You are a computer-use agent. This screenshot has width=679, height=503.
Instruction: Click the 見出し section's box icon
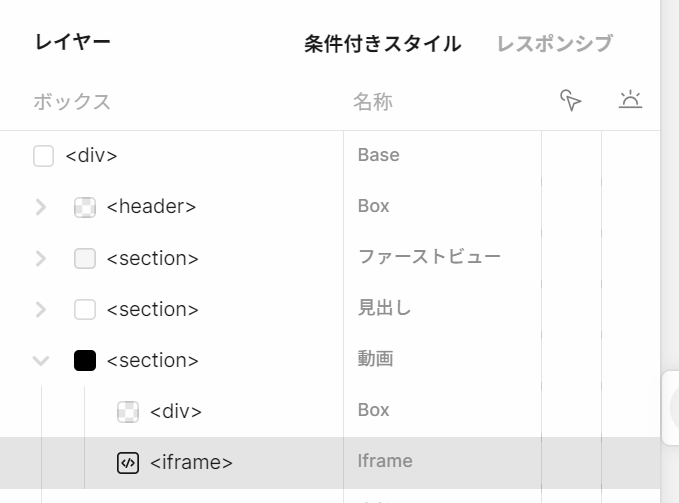click(x=85, y=309)
